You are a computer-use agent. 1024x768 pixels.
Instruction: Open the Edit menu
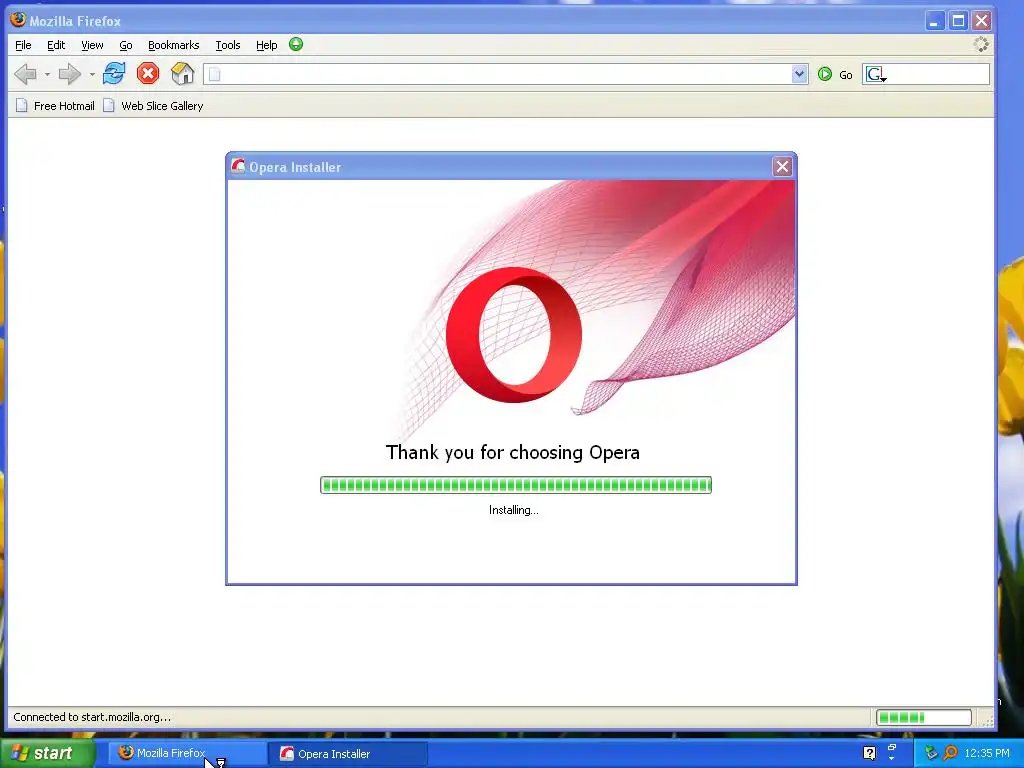[56, 45]
